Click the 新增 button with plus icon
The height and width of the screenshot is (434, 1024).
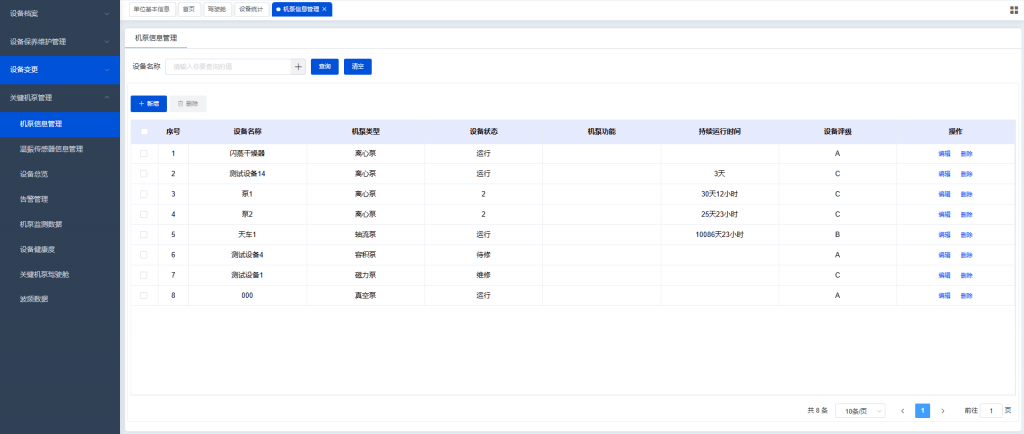(x=148, y=103)
